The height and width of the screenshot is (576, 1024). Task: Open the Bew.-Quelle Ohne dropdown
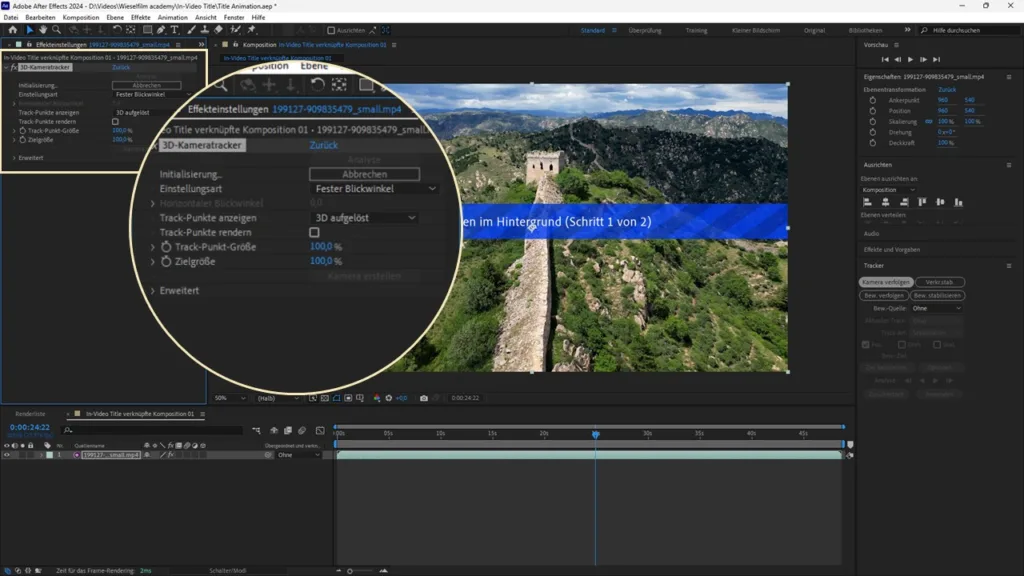936,308
